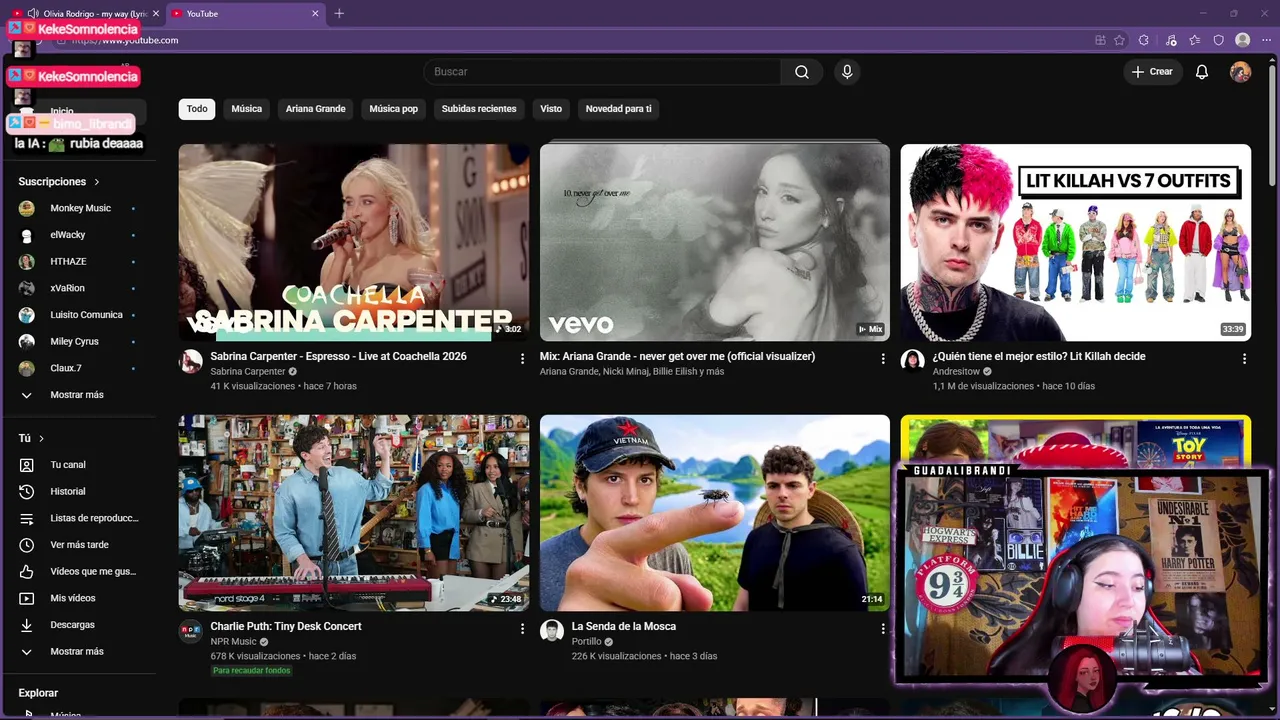Open Ver más tarde list

(78, 545)
